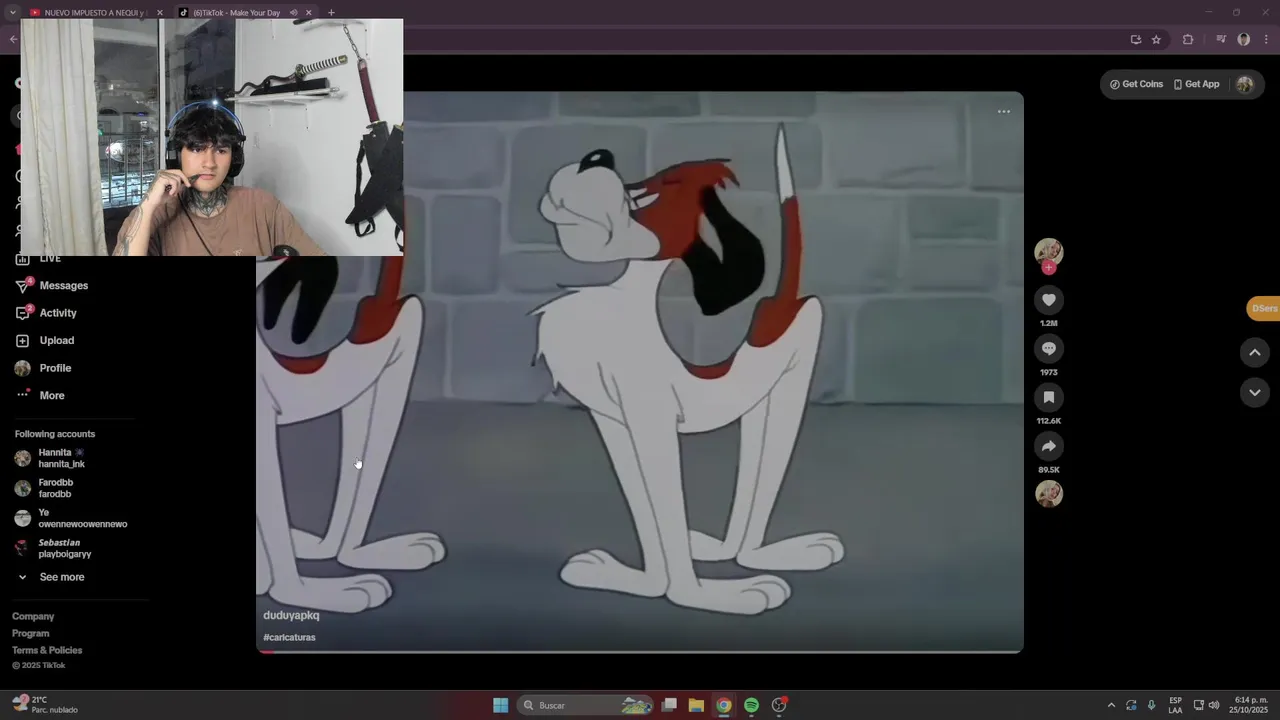Click taskbar Buscar search box
Image resolution: width=1280 pixels, height=720 pixels.
[585, 705]
